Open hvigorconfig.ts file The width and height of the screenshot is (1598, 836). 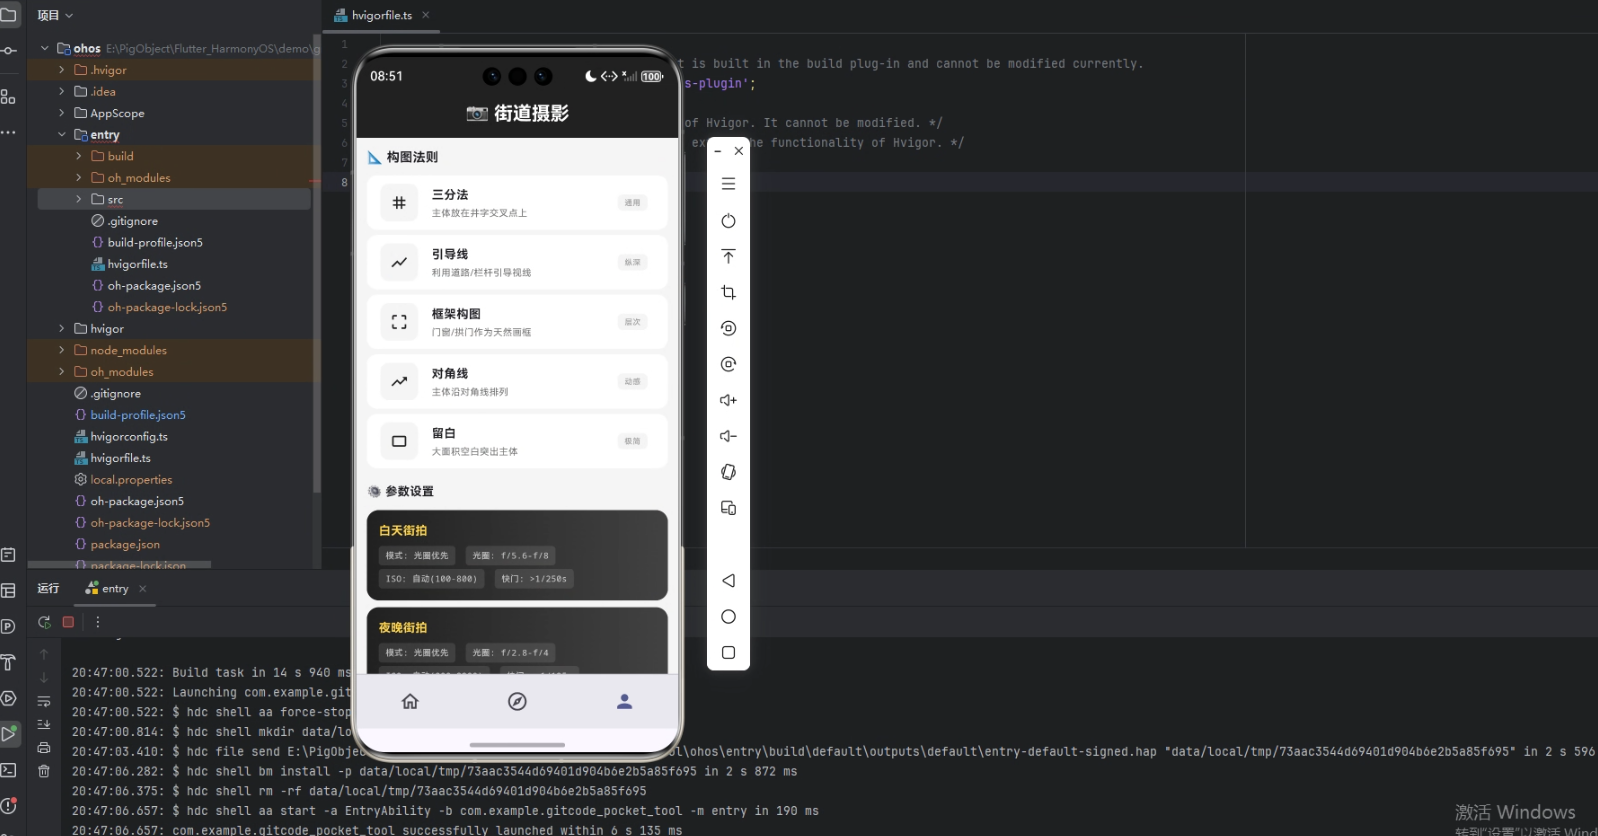(129, 437)
